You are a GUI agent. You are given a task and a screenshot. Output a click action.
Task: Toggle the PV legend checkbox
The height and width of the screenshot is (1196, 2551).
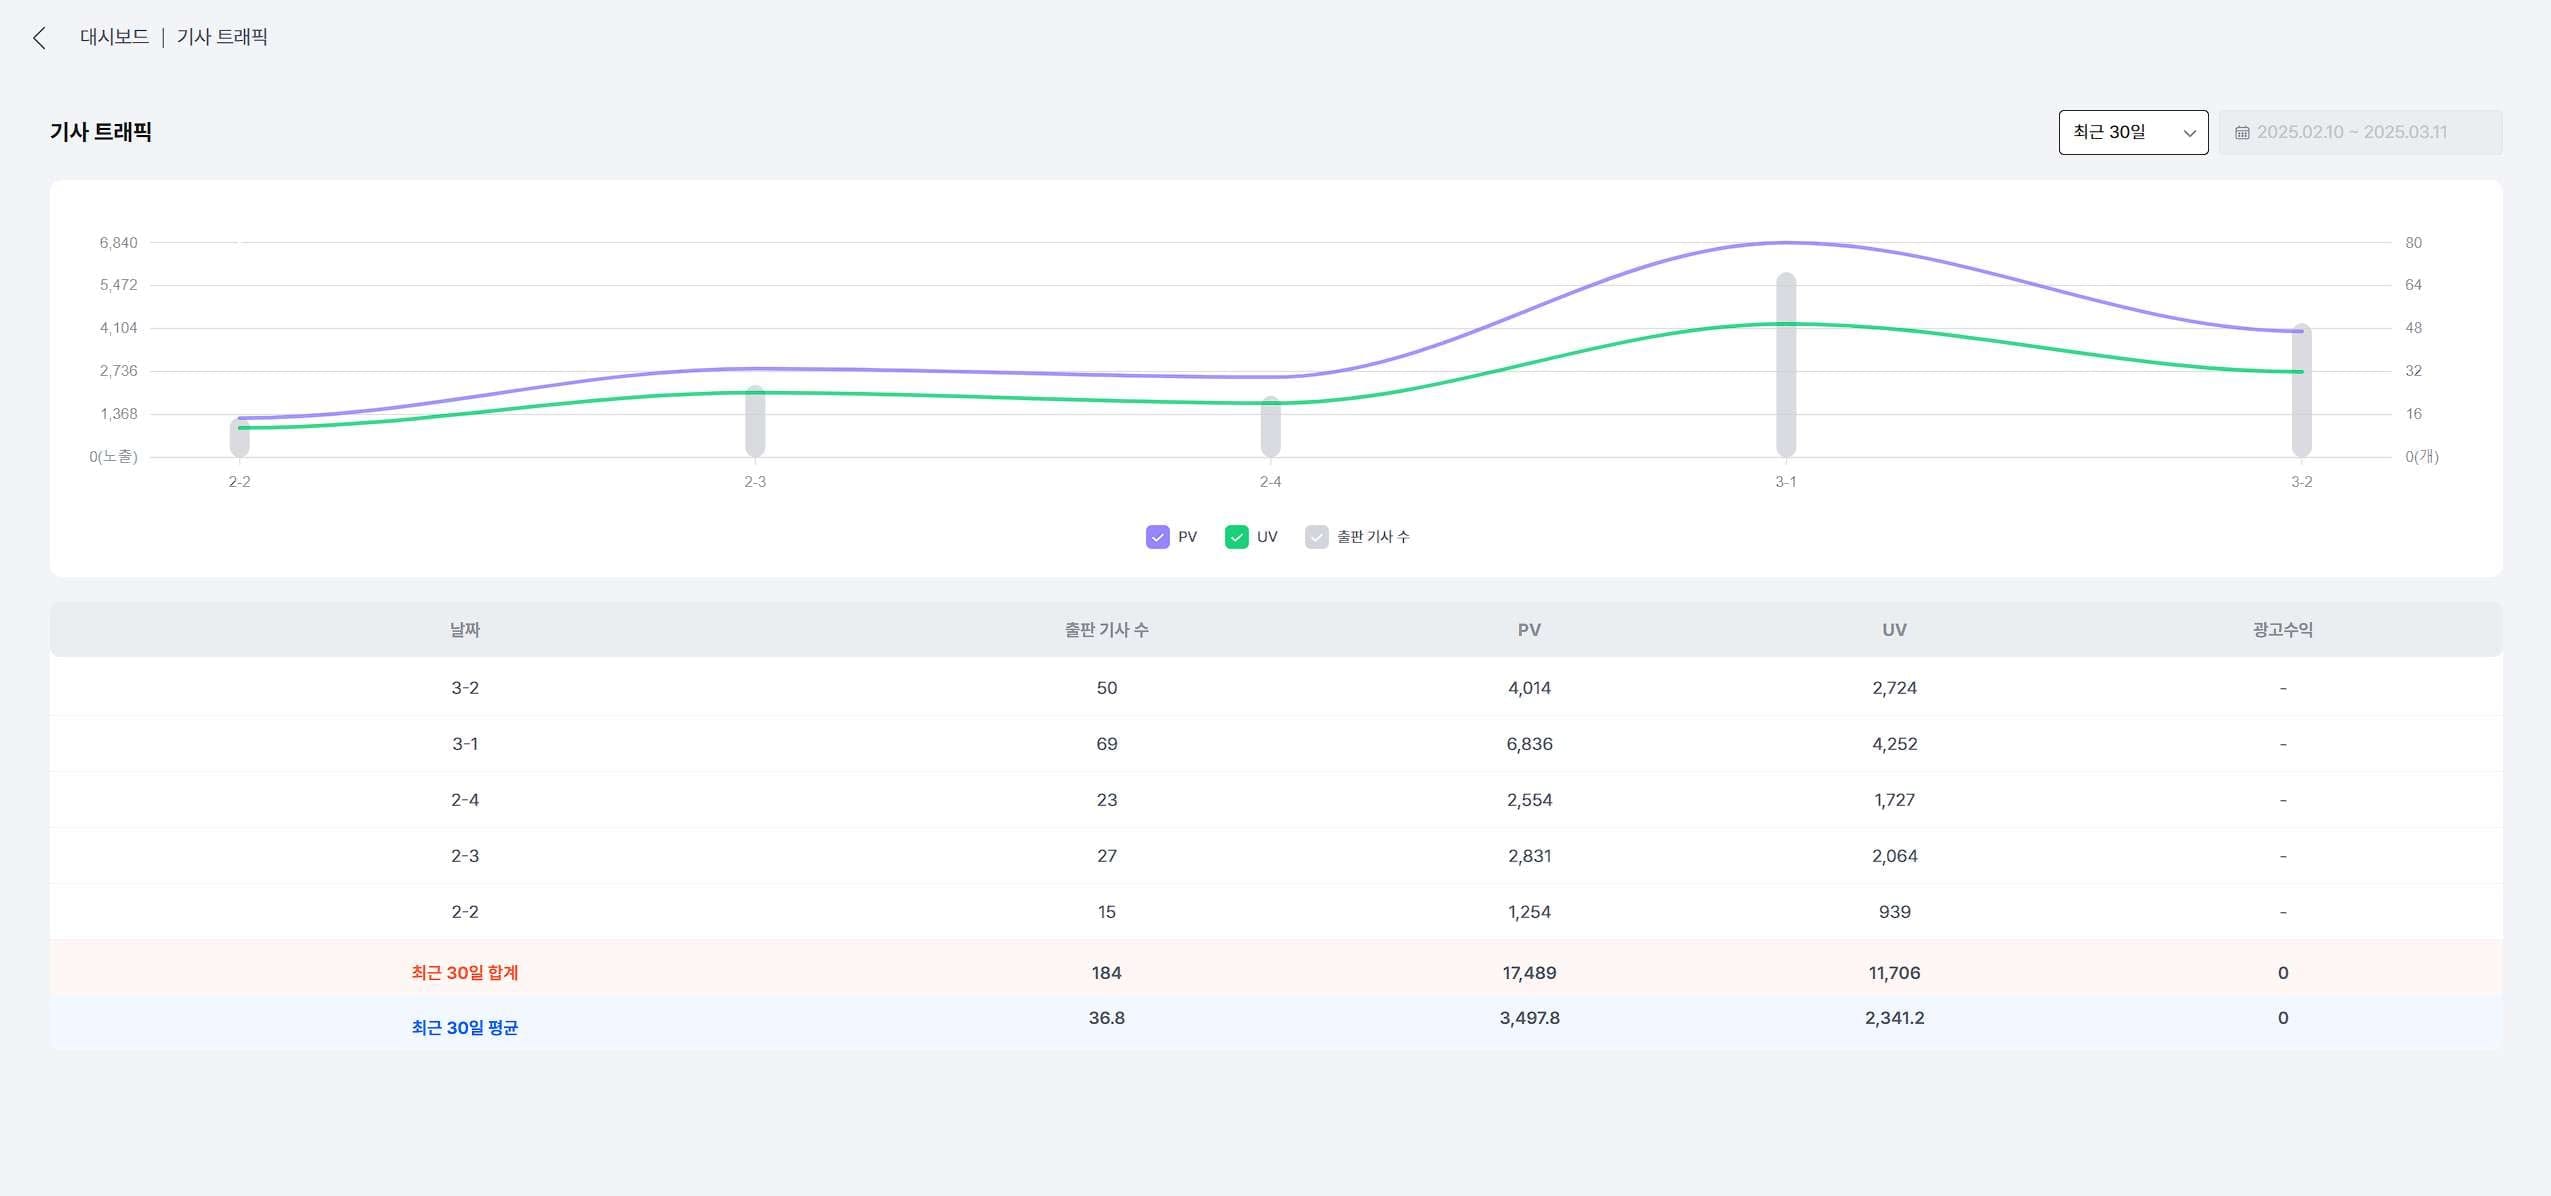pos(1157,537)
